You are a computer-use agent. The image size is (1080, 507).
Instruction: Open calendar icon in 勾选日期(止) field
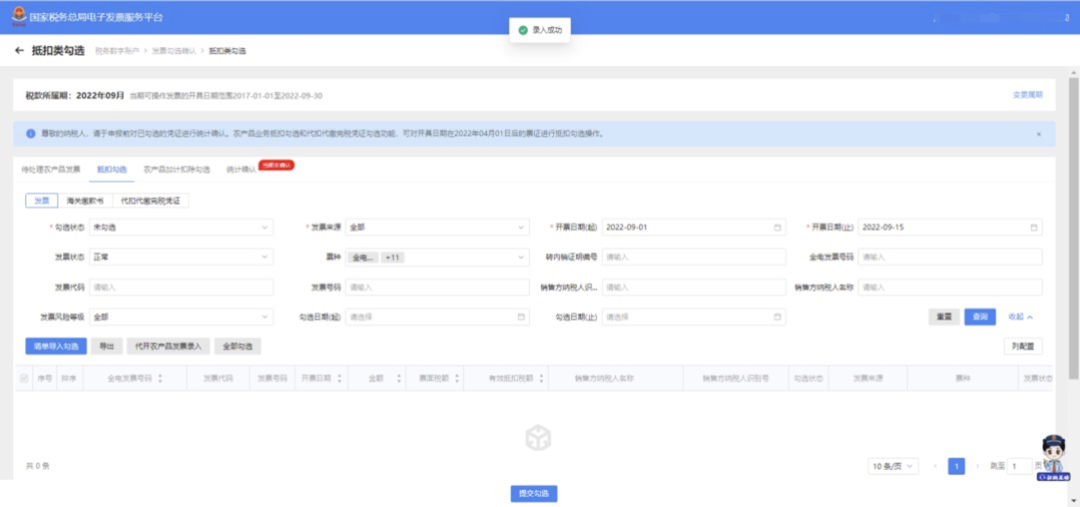tap(777, 317)
